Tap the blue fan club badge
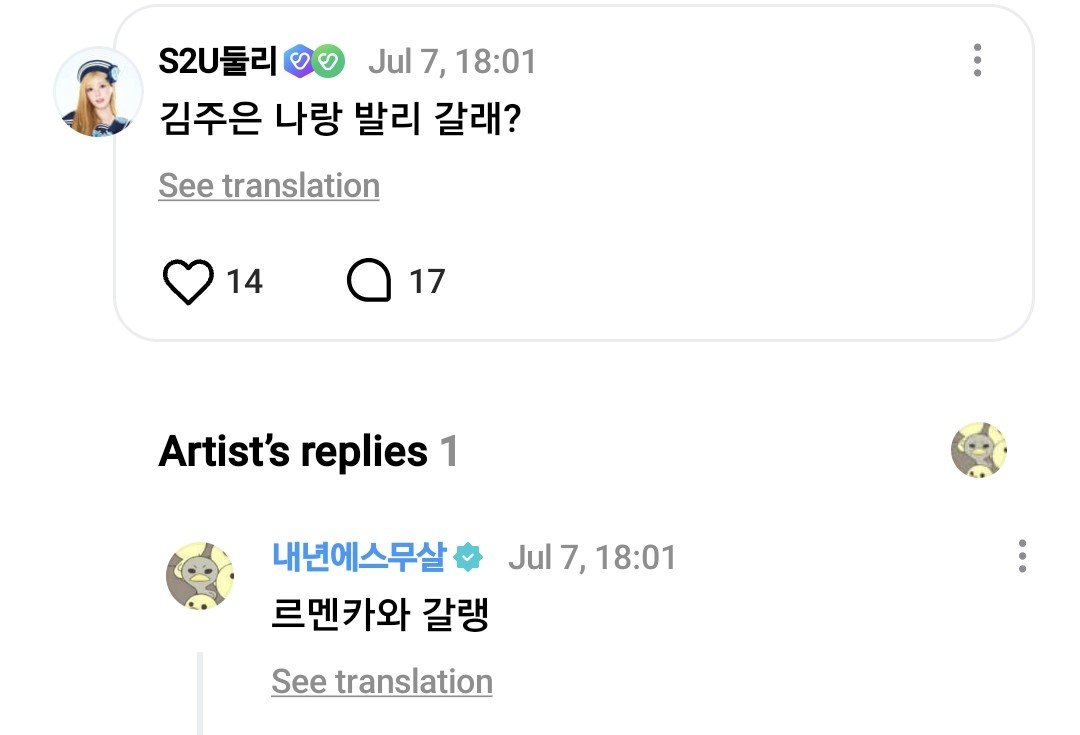The image size is (1080, 735). pyautogui.click(x=299, y=61)
